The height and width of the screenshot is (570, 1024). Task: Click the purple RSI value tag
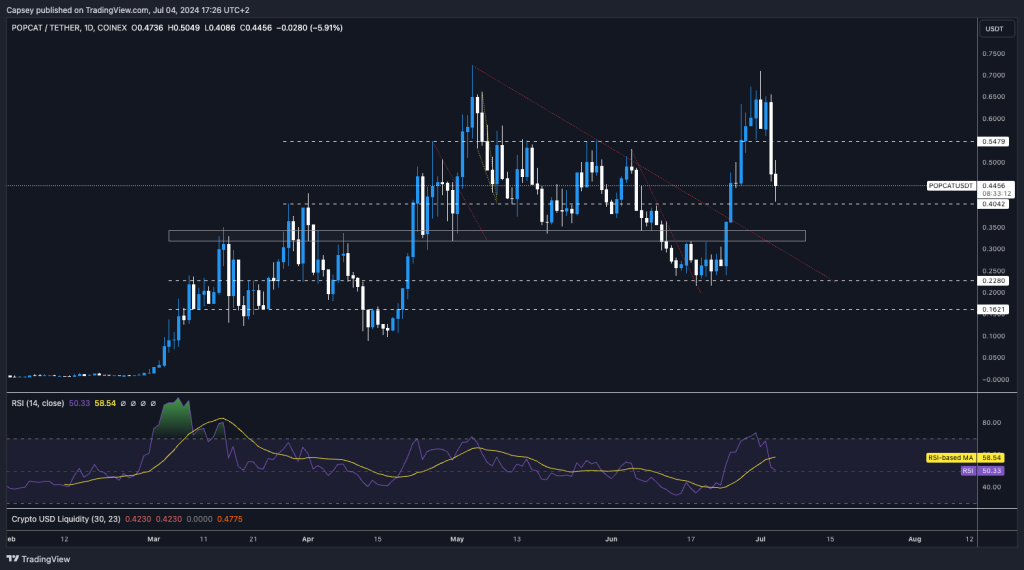[967, 470]
